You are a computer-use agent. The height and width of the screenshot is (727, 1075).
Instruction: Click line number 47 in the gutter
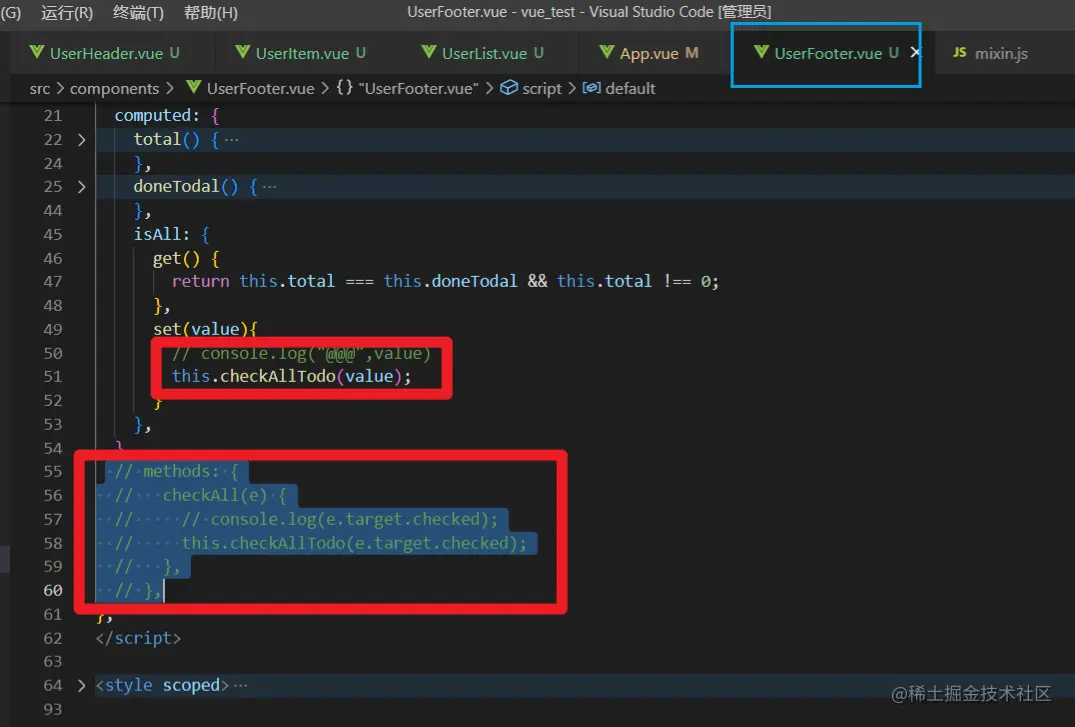pos(53,282)
